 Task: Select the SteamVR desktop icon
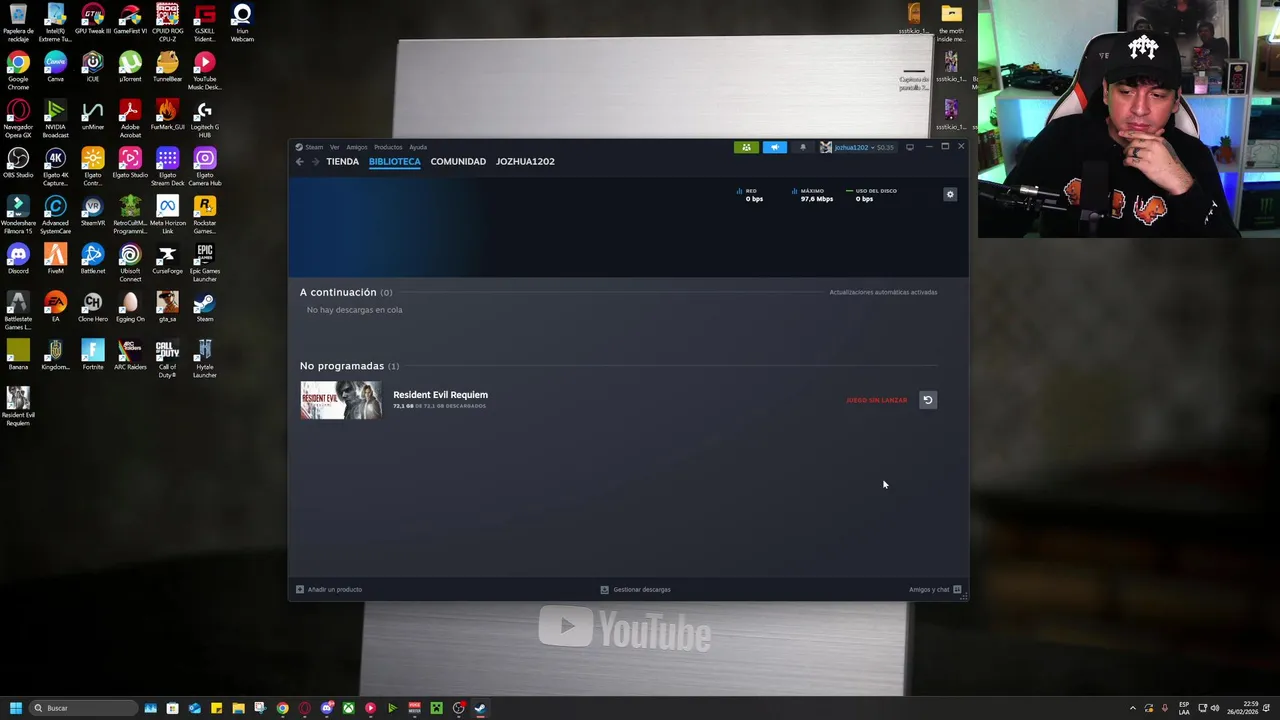(x=92, y=212)
